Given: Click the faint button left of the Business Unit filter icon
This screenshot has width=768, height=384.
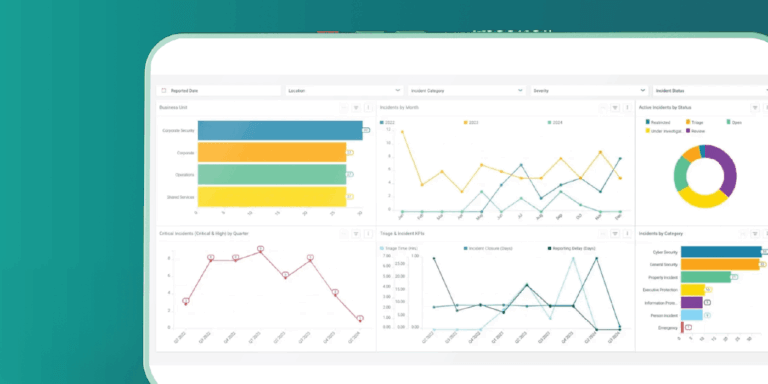Looking at the screenshot, I should [344, 108].
